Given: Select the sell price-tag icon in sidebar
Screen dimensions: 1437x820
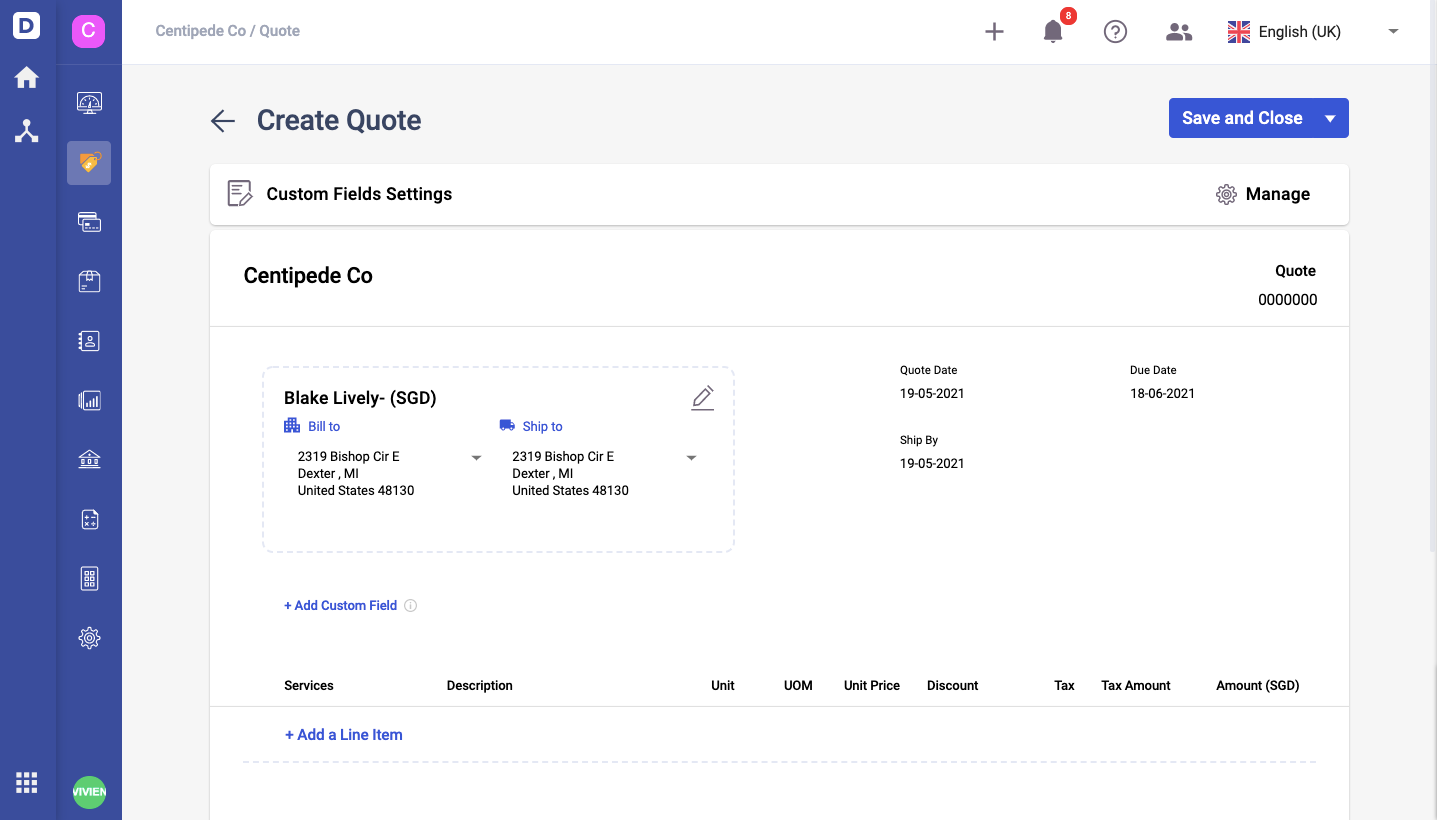Looking at the screenshot, I should (x=89, y=163).
